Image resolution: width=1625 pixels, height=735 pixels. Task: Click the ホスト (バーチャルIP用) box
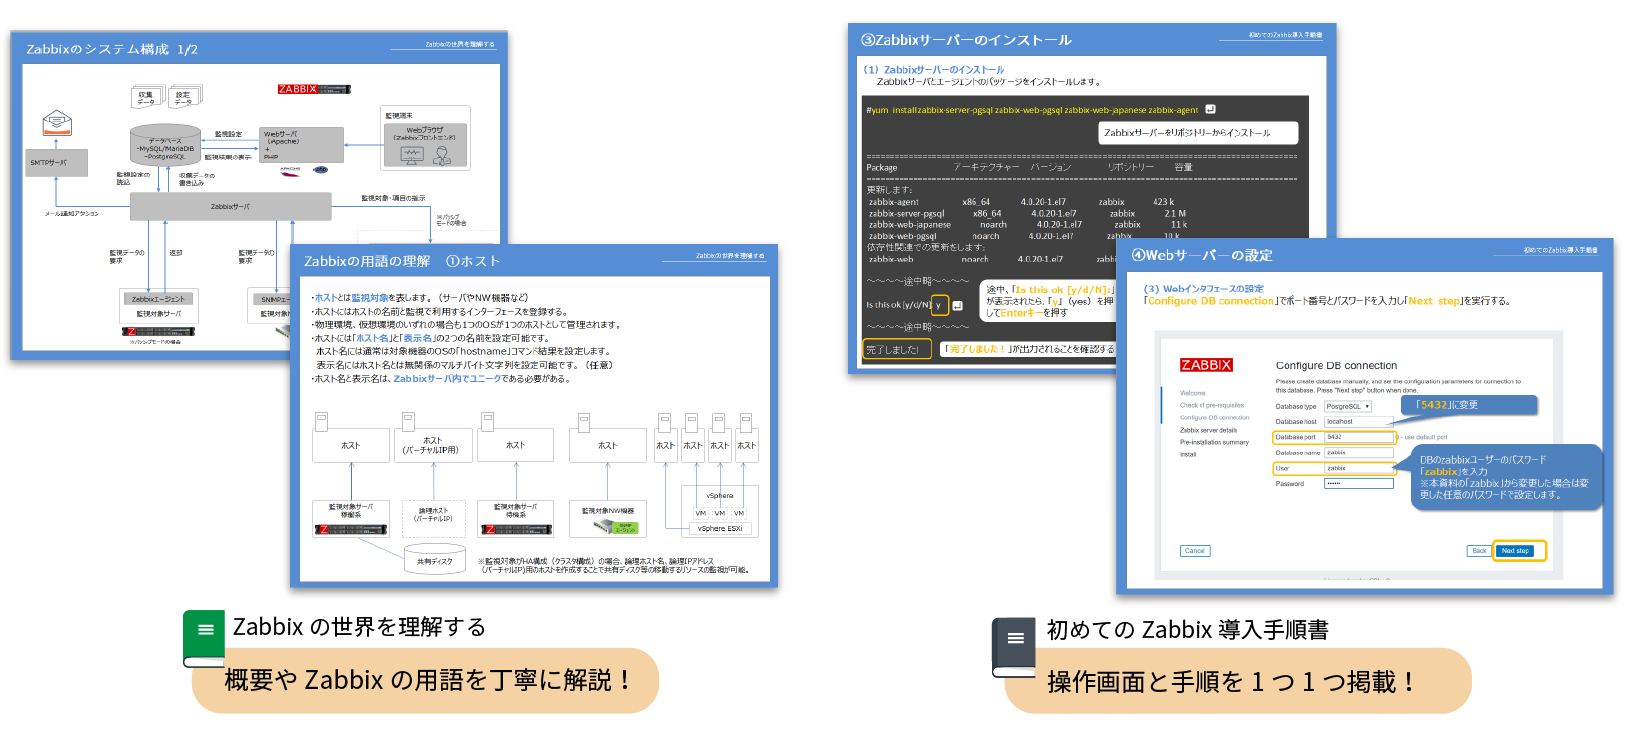(x=432, y=446)
